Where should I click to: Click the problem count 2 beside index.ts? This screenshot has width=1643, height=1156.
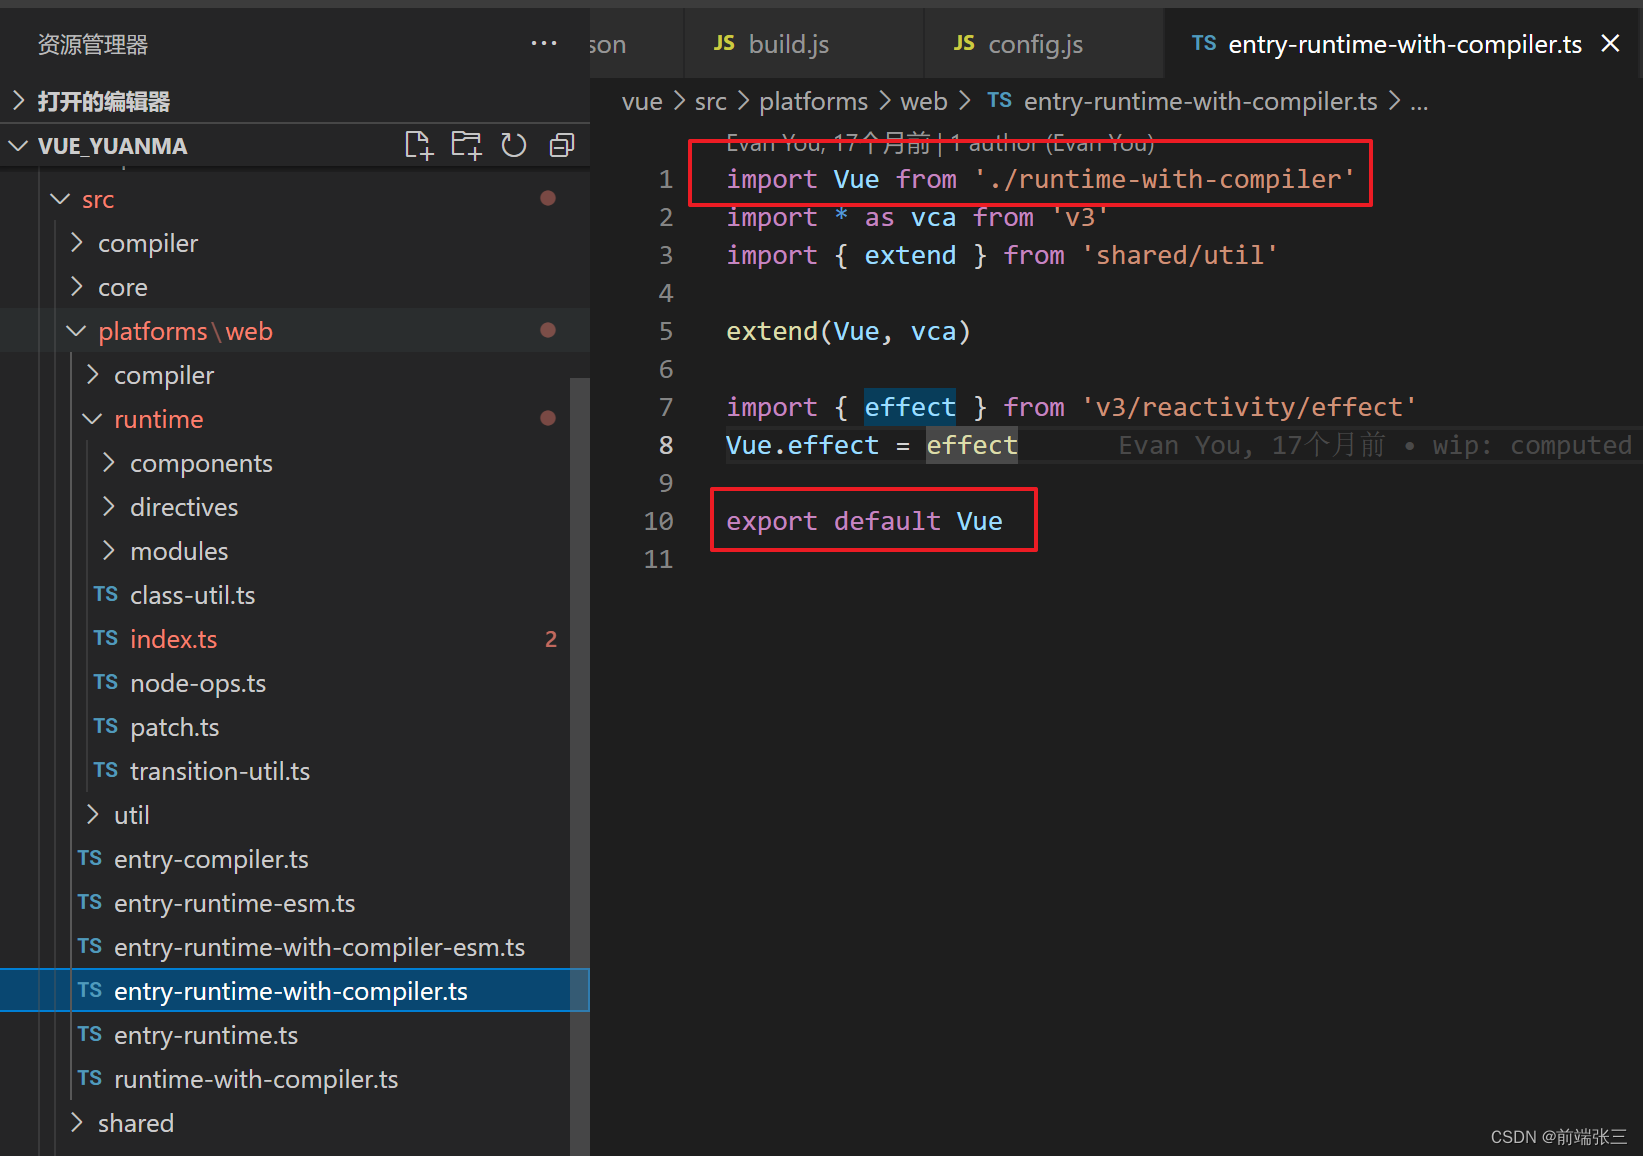(551, 639)
